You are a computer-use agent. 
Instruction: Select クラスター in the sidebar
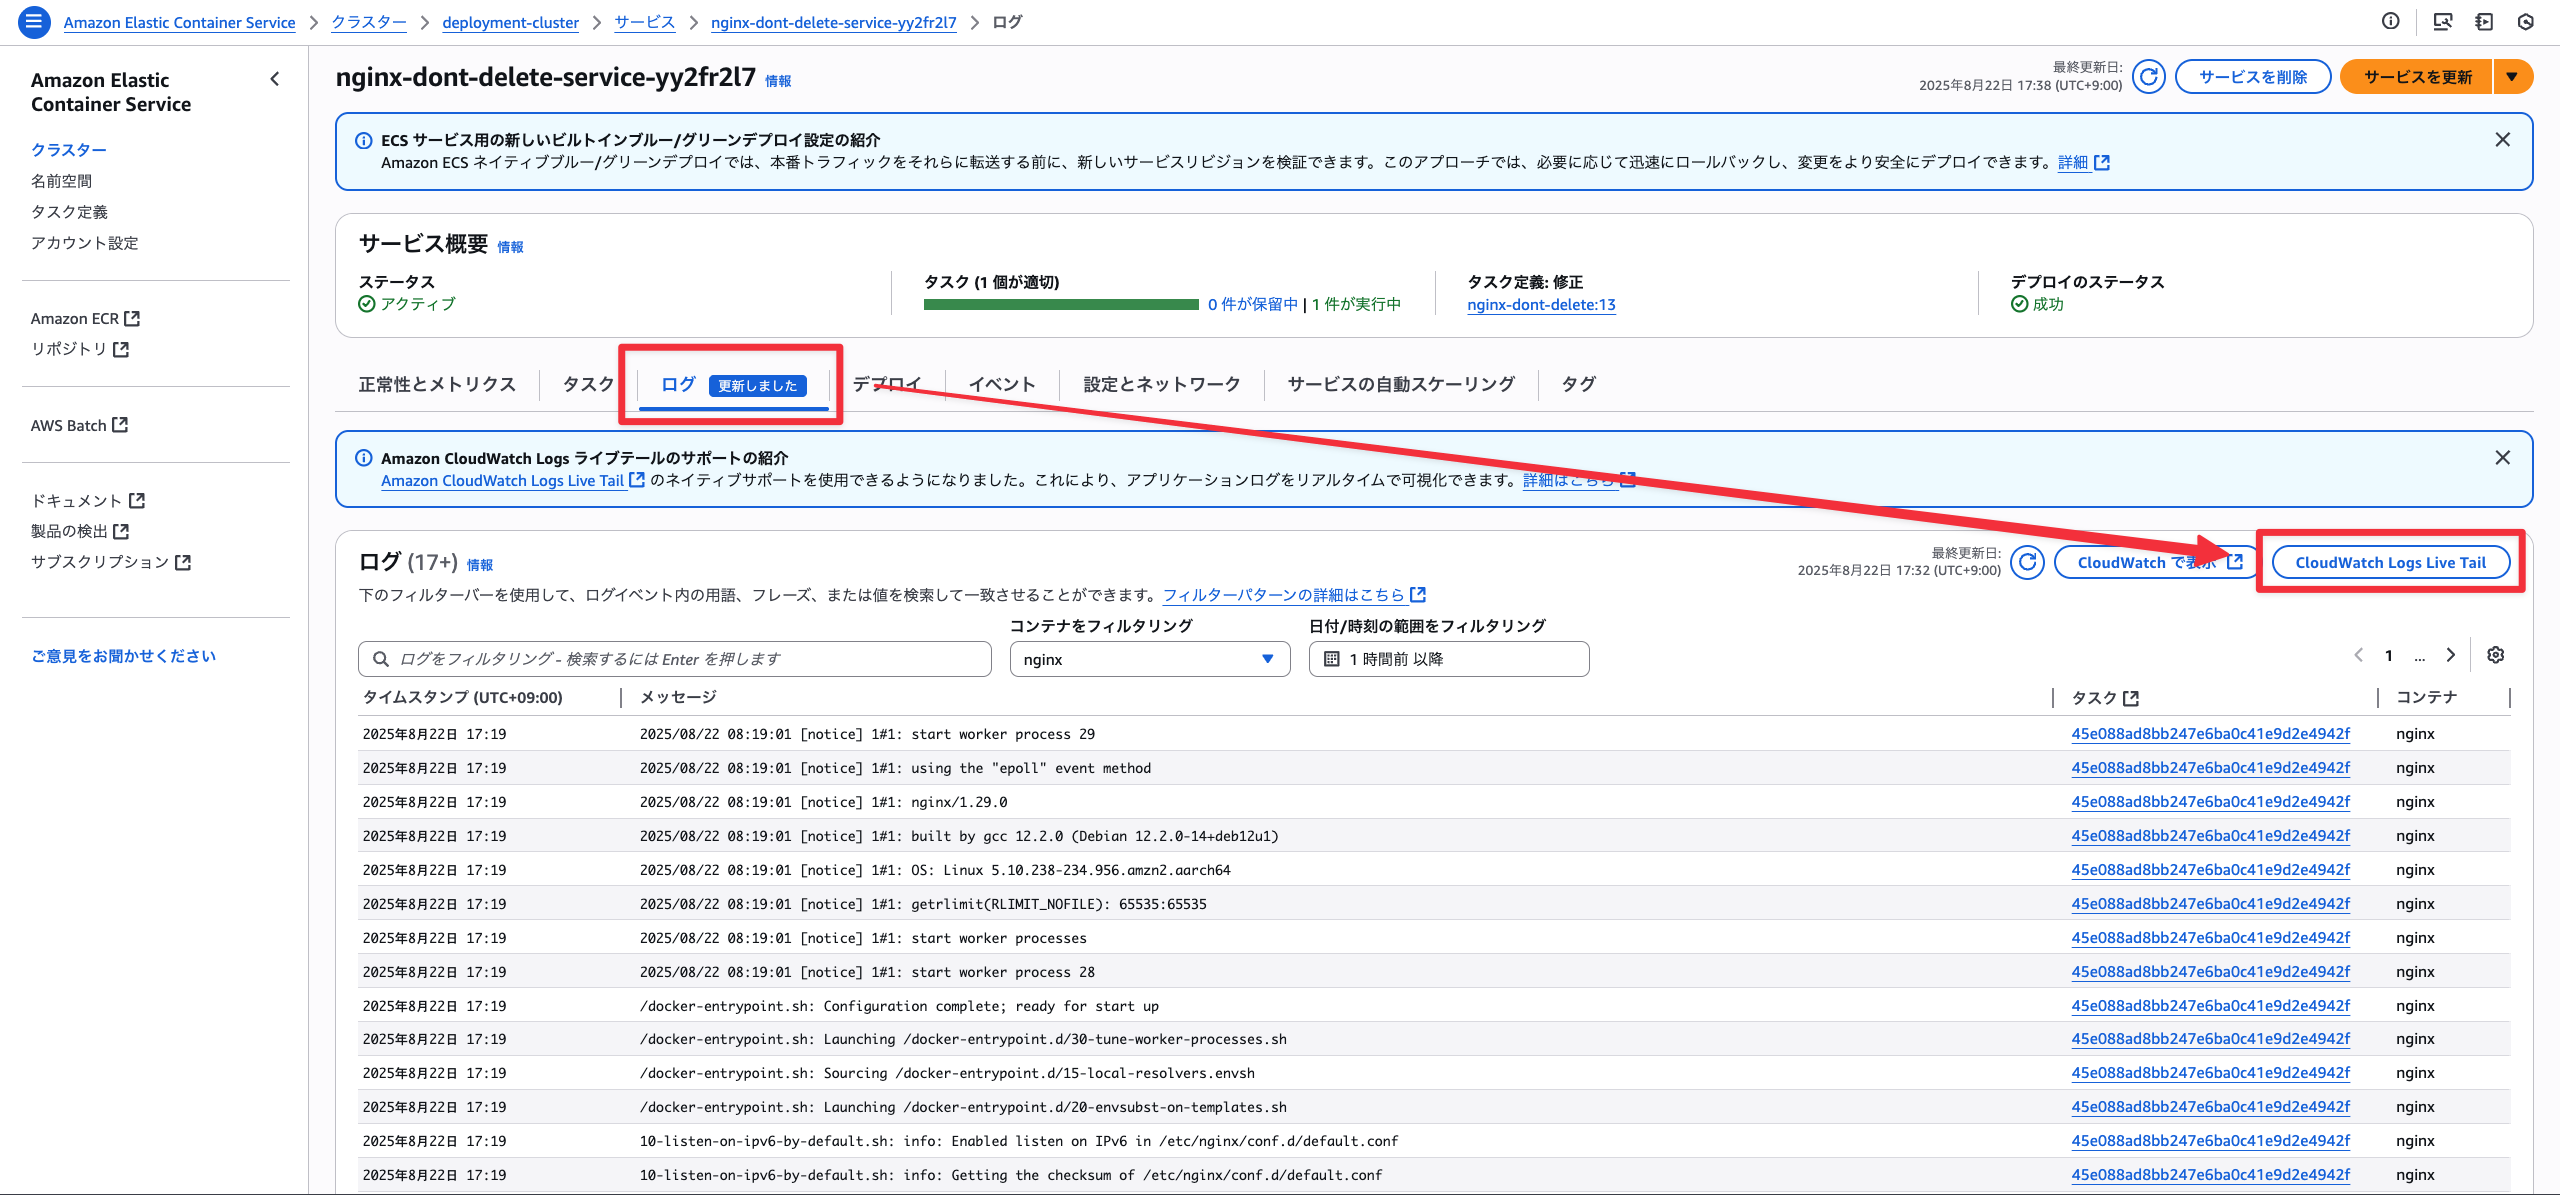click(68, 150)
